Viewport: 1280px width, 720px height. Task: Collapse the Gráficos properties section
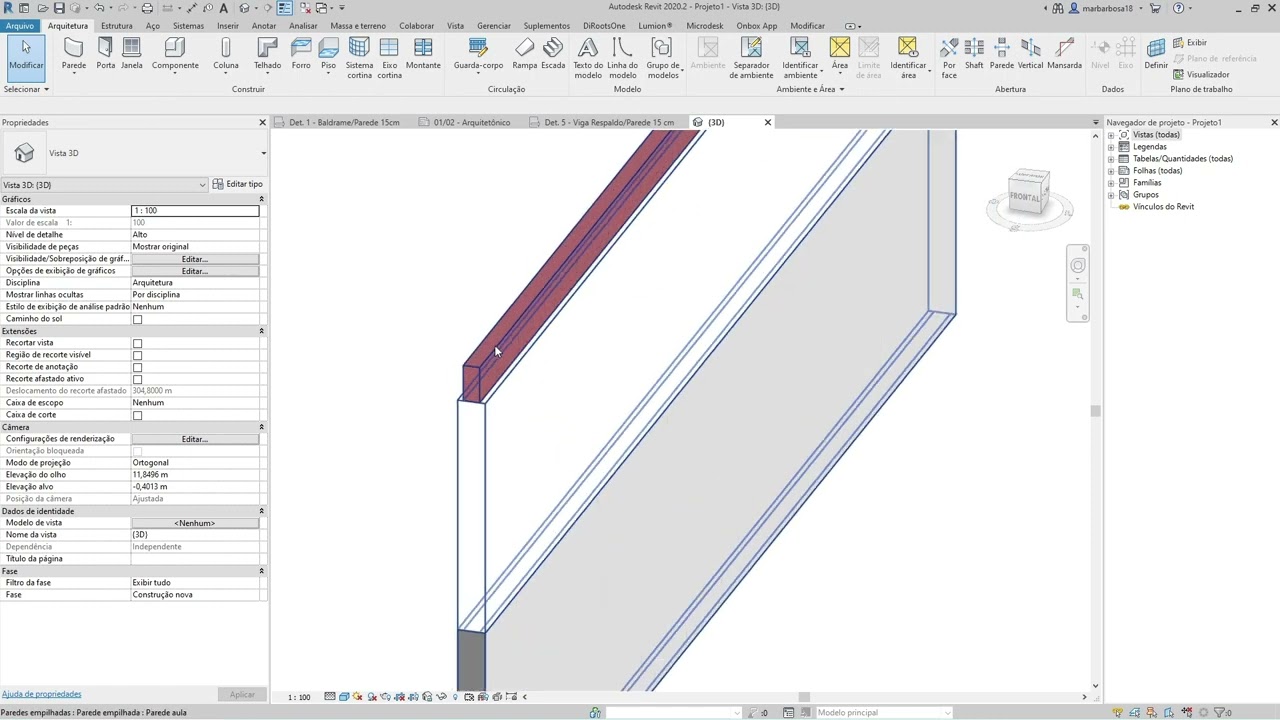coord(262,199)
